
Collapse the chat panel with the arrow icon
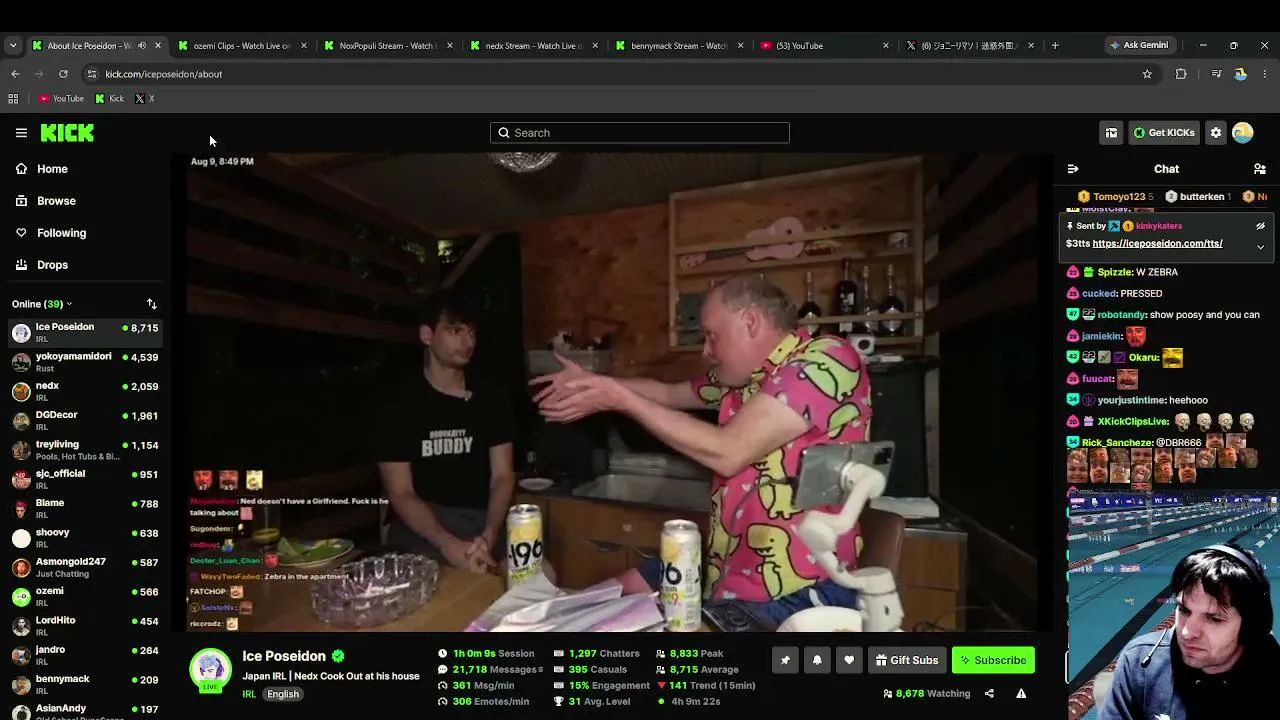pyautogui.click(x=1073, y=169)
